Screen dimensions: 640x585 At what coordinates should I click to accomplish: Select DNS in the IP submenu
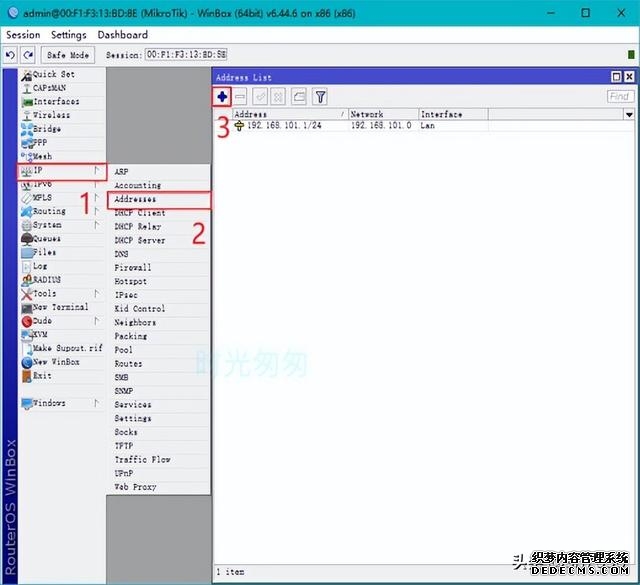pos(160,254)
